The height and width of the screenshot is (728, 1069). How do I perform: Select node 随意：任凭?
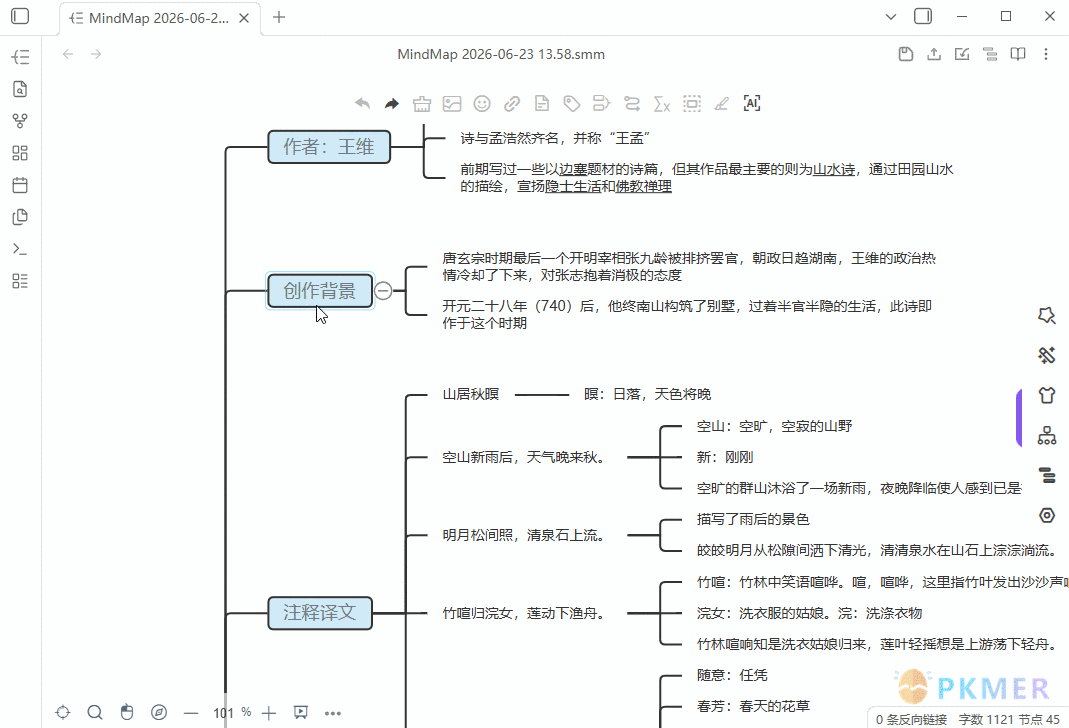click(x=732, y=675)
